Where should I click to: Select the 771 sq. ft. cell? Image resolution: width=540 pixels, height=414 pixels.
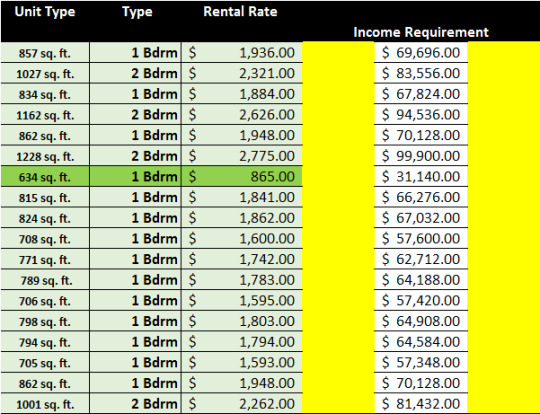[45, 259]
